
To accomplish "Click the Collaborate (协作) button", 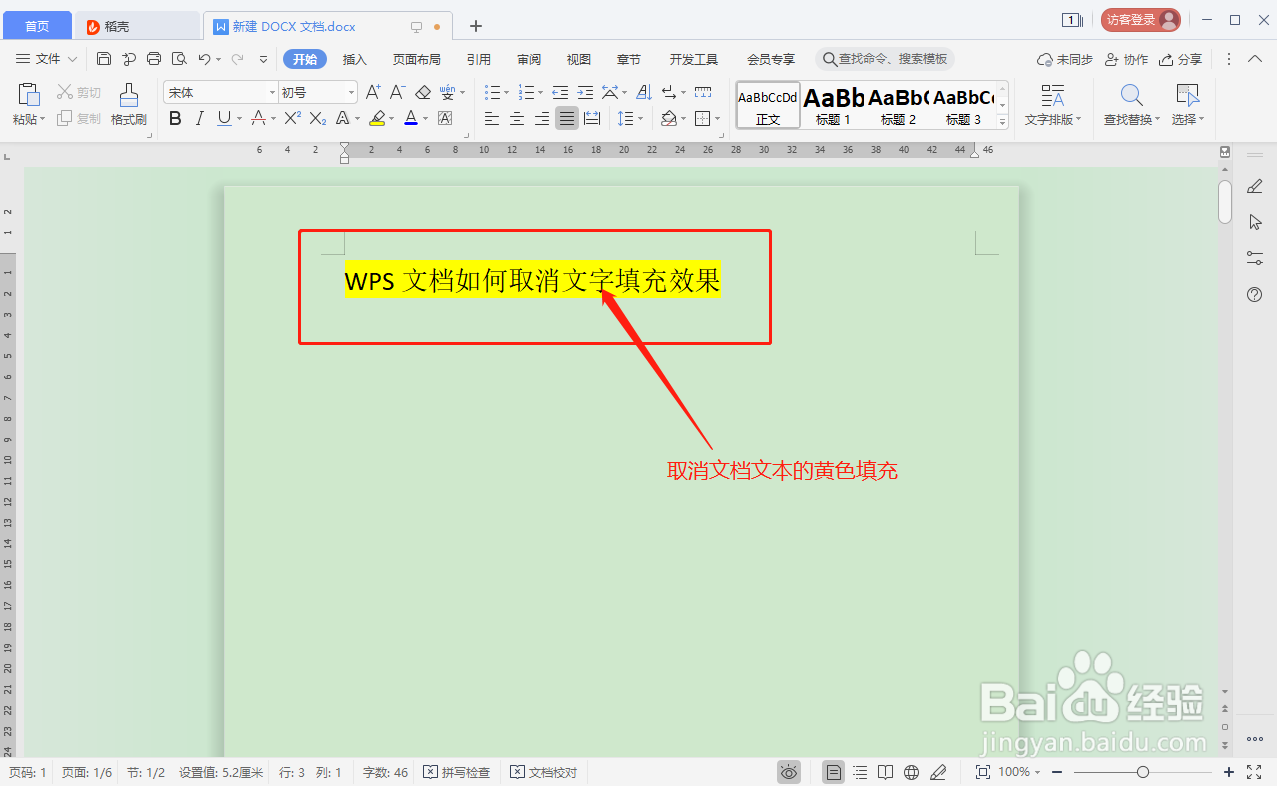I will click(x=1127, y=59).
